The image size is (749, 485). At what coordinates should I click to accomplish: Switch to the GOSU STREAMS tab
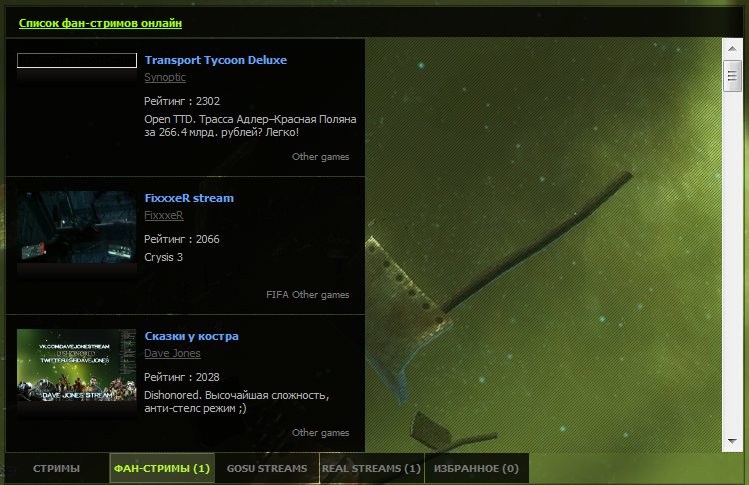[x=267, y=468]
